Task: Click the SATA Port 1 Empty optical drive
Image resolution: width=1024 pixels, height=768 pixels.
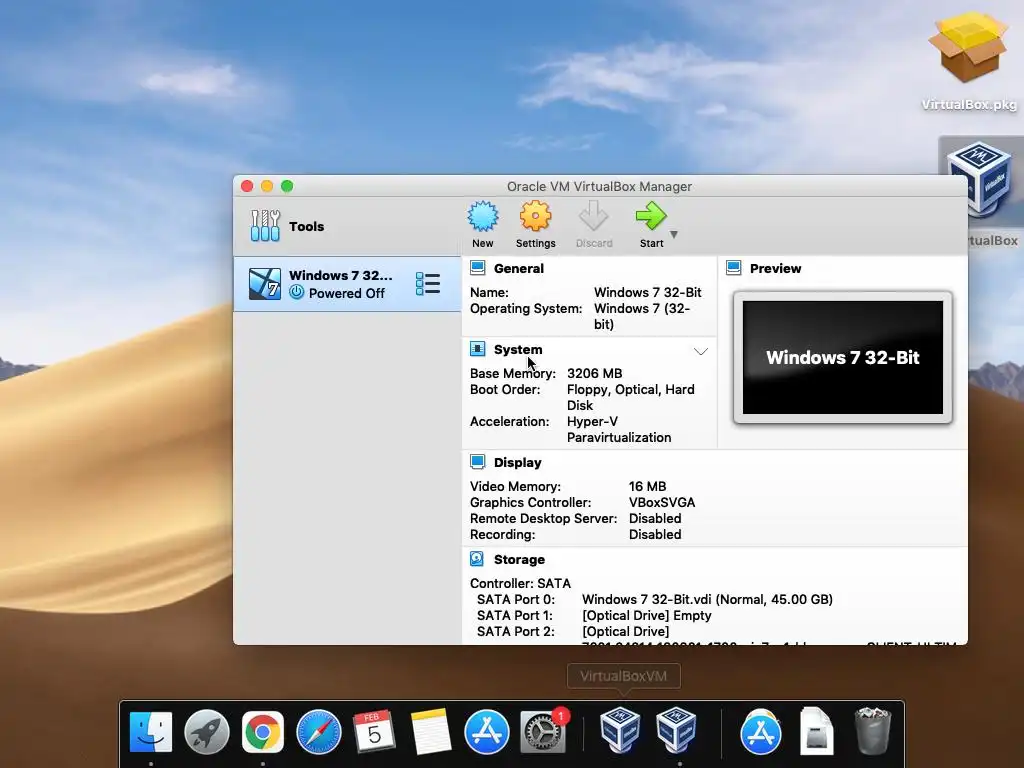Action: click(647, 616)
